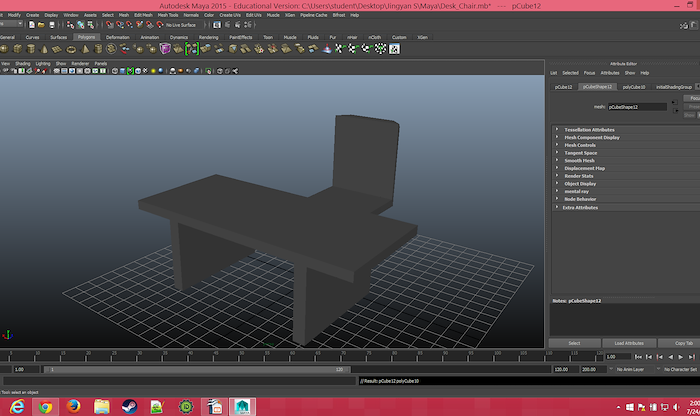Open the viewport Shading menu
This screenshot has width=700, height=416.
[23, 63]
